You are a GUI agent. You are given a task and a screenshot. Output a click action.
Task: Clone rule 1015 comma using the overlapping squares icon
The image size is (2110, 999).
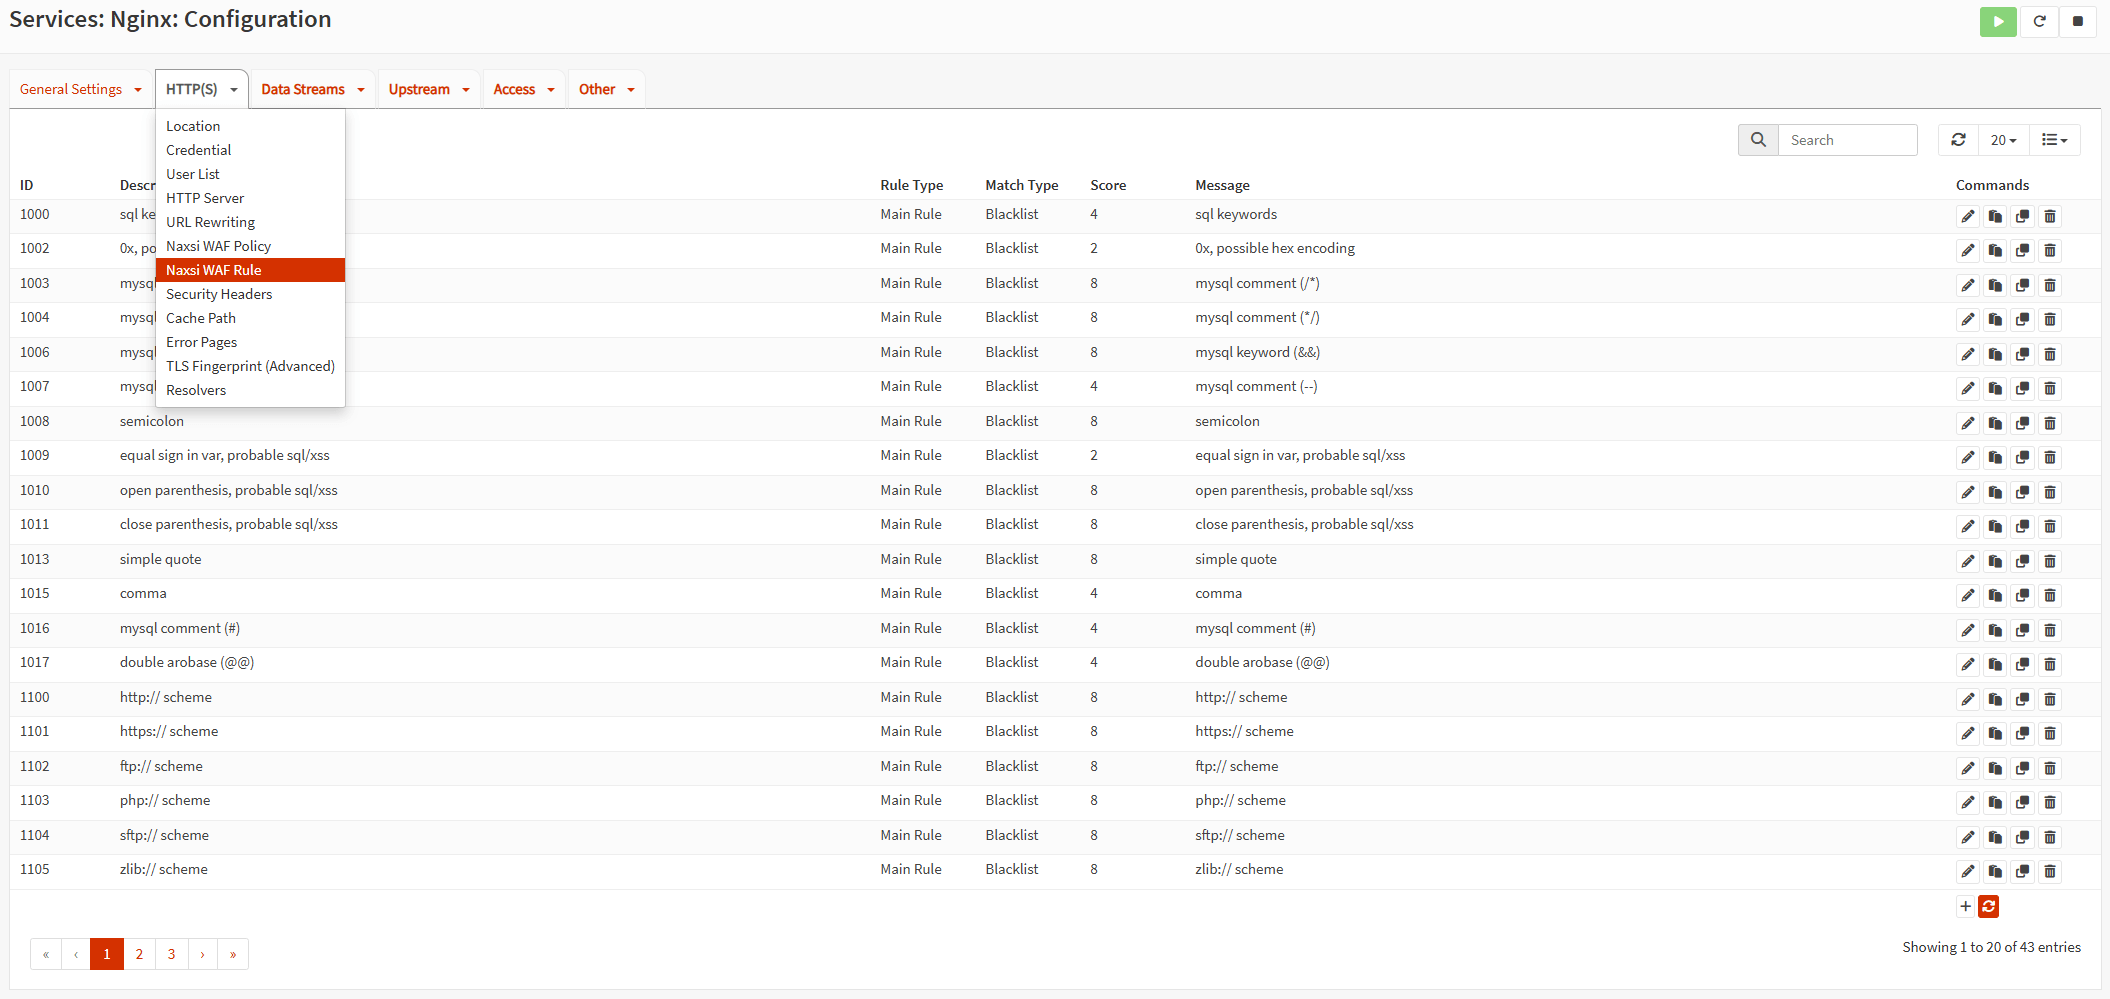click(x=2023, y=595)
